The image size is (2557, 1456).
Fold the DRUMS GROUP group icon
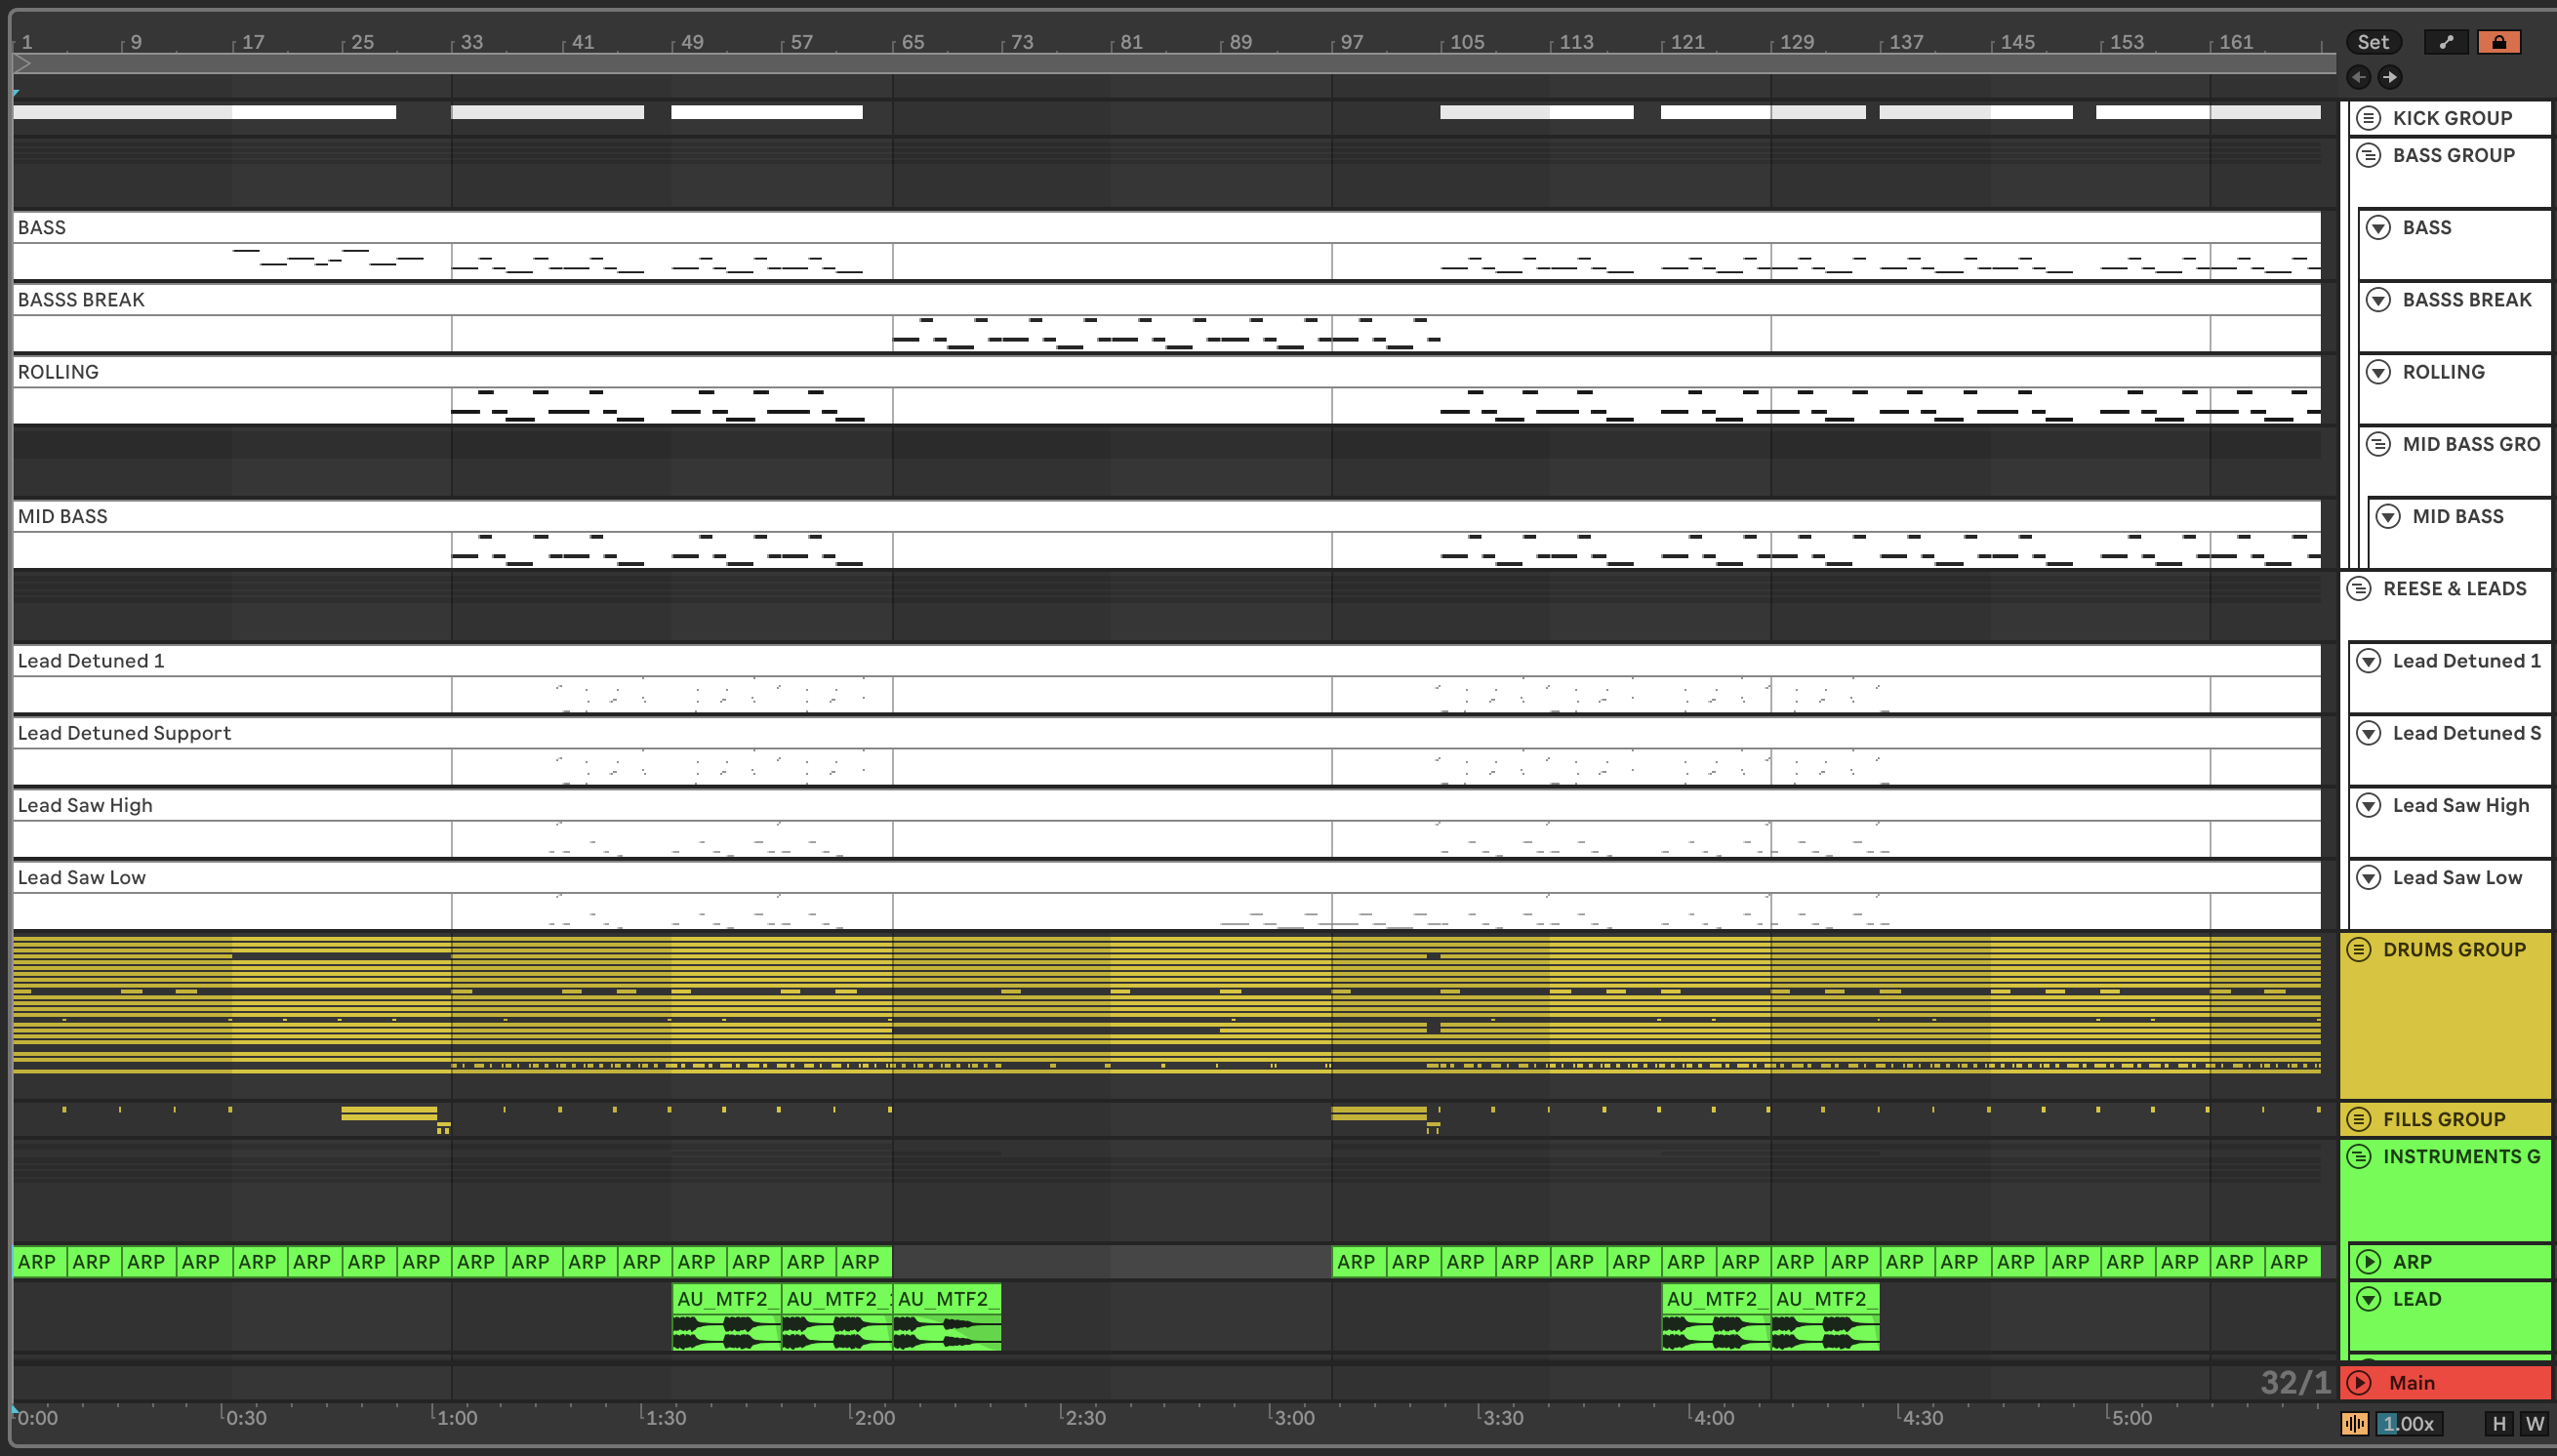pos(2358,949)
